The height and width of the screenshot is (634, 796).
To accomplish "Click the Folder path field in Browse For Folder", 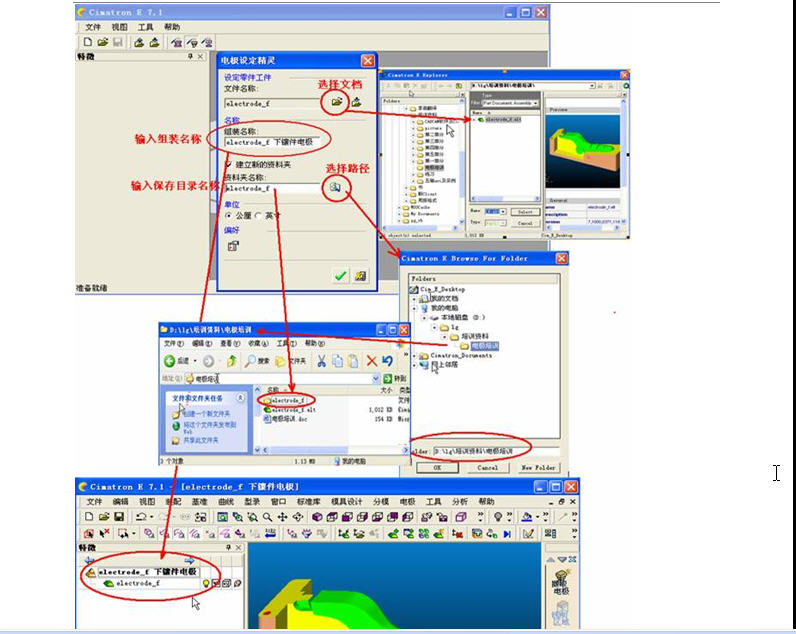I will [495, 451].
